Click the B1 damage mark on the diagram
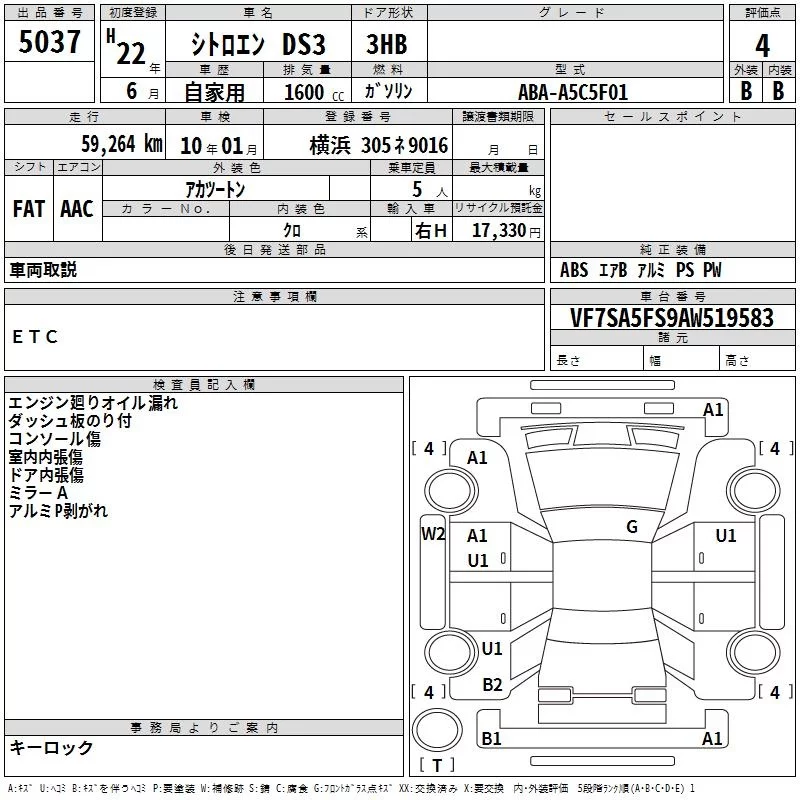 click(x=491, y=738)
